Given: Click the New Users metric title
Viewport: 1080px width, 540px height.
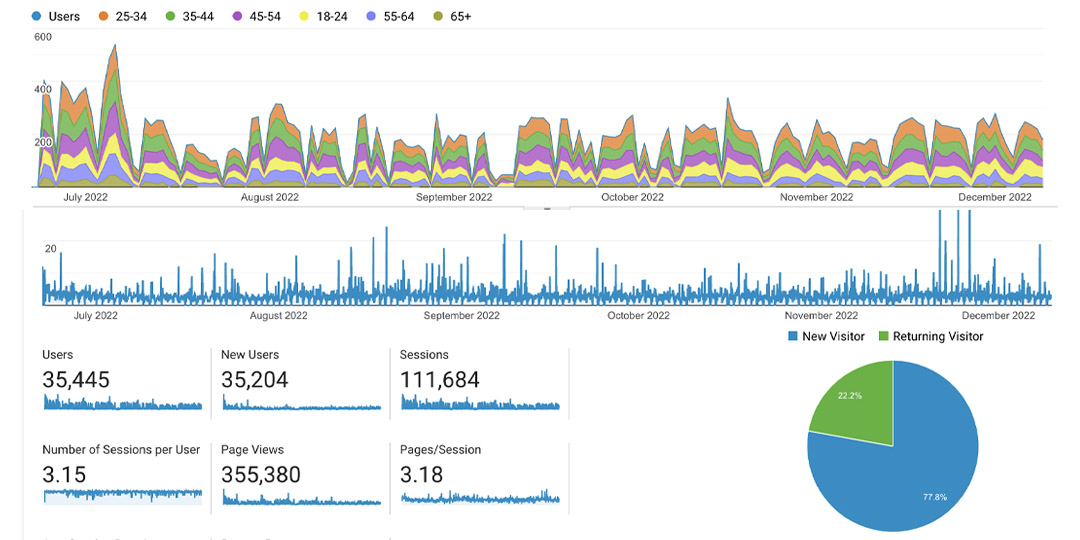Looking at the screenshot, I should click(249, 355).
